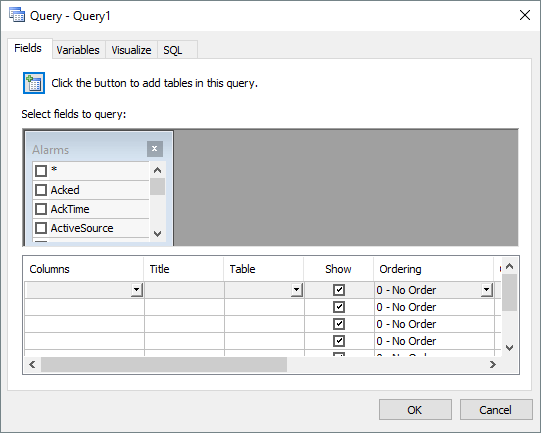Click the Show column header
Viewport: 541px width, 433px height.
[338, 269]
